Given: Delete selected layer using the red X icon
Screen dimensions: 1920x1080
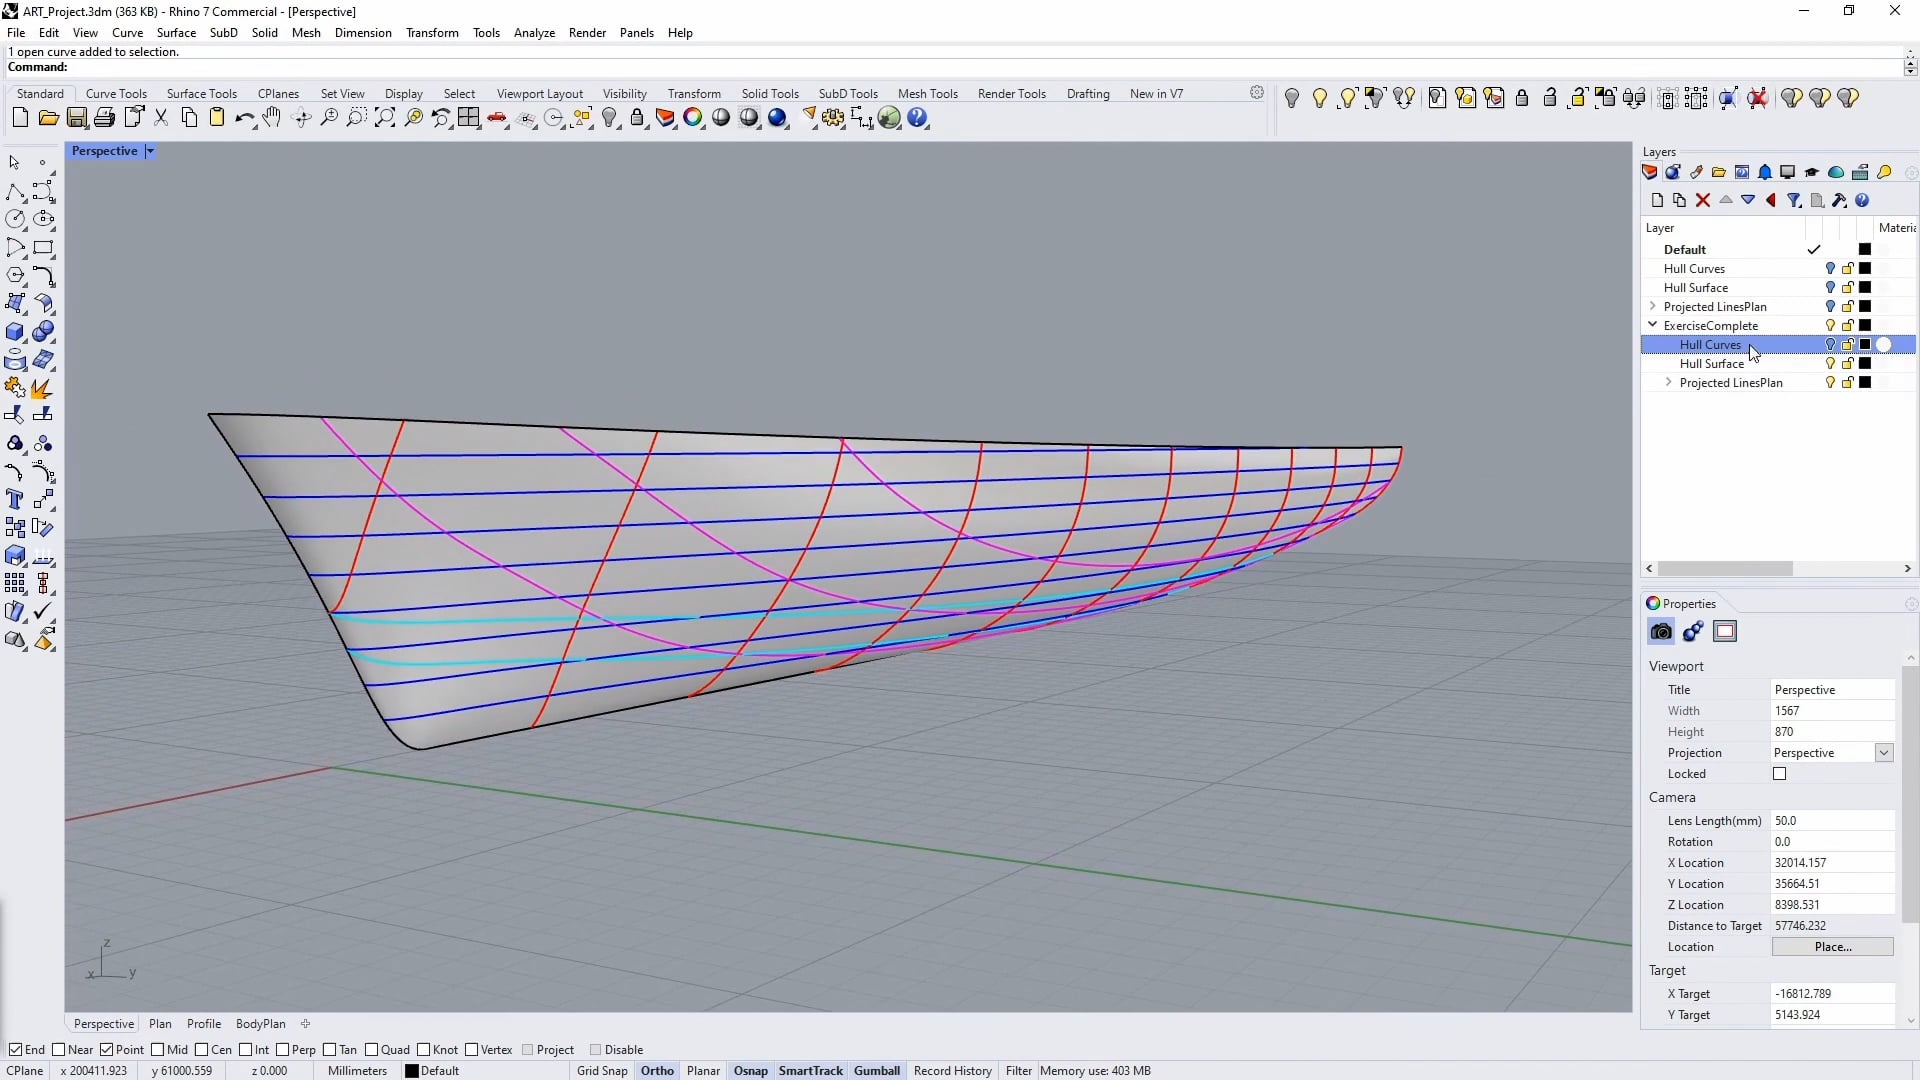Looking at the screenshot, I should click(x=1704, y=200).
